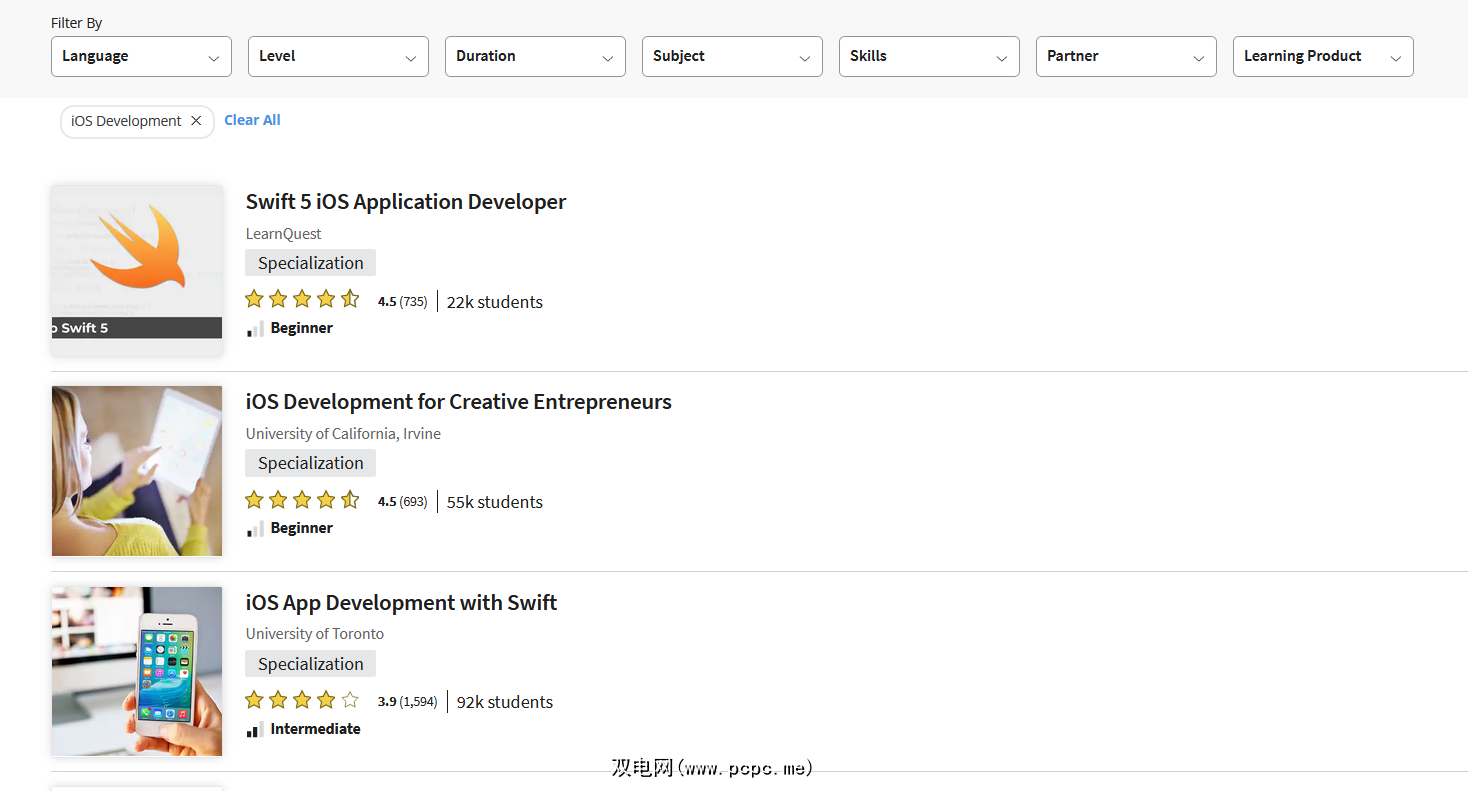Click star rating of Swift 5 iOS course

point(302,299)
